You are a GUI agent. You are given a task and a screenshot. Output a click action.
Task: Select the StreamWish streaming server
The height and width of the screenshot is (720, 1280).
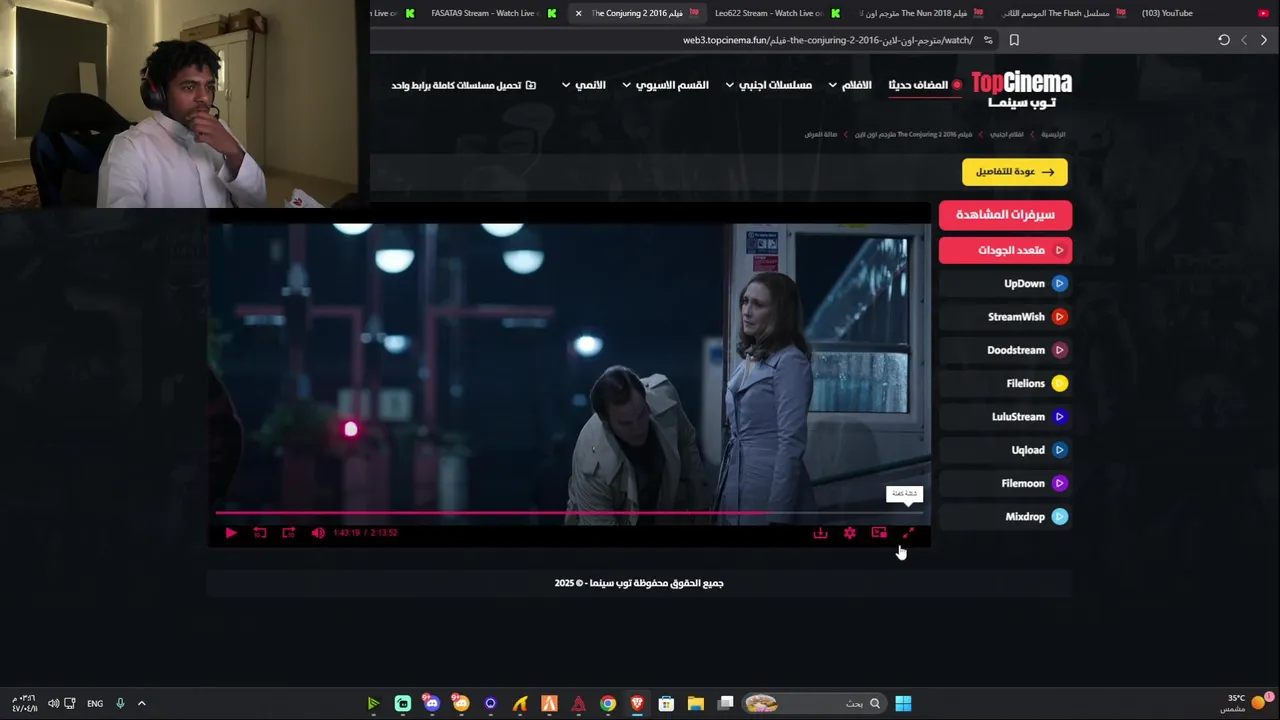coord(1005,317)
